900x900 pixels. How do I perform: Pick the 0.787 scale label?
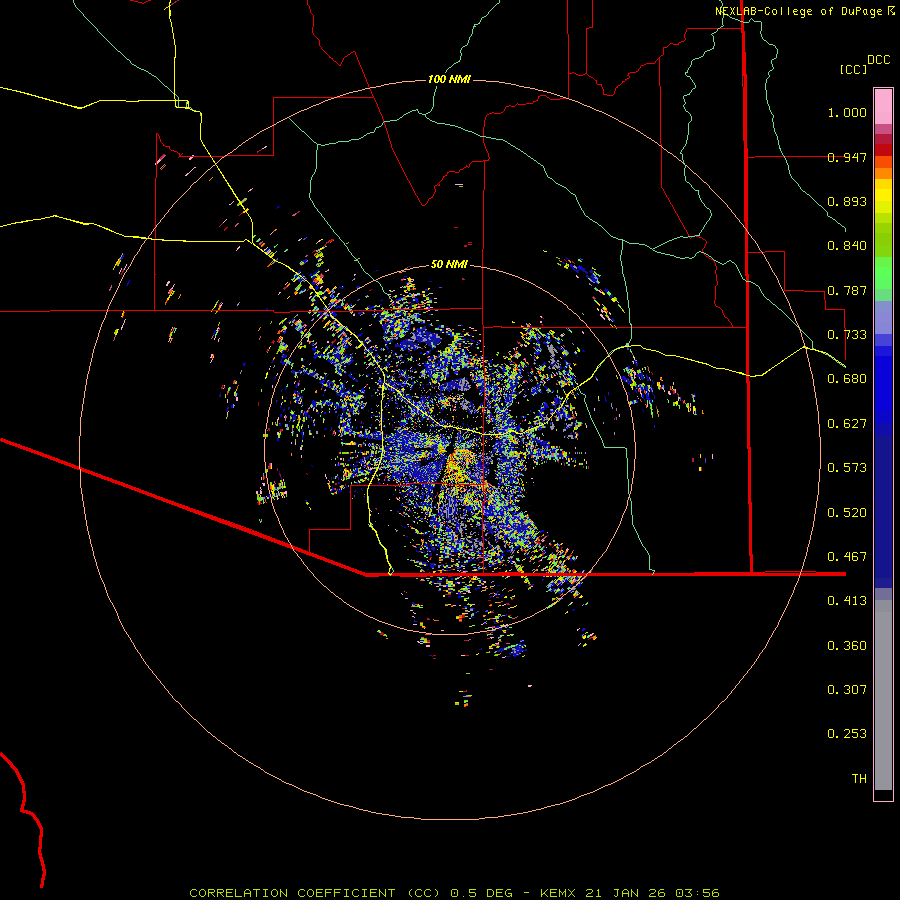(x=847, y=290)
